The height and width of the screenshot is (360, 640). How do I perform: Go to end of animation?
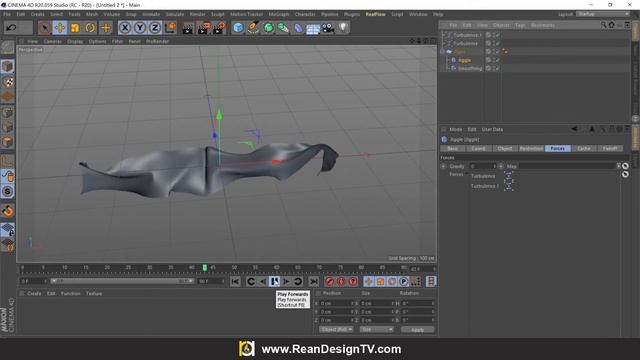pos(313,282)
